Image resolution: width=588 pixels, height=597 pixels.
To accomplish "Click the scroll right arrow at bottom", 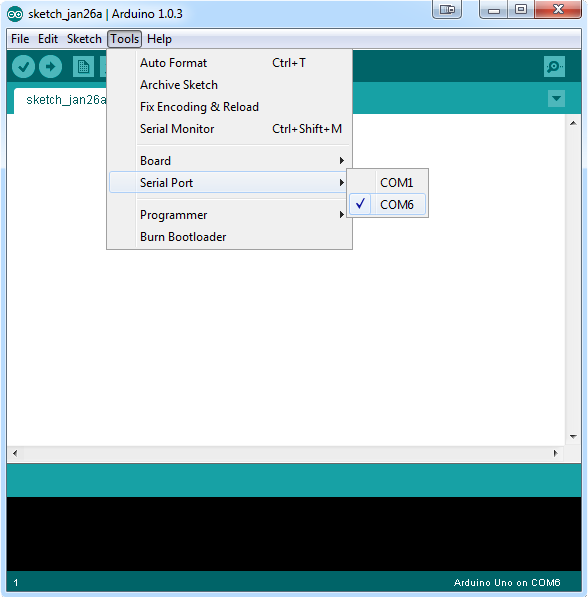I will (x=555, y=453).
